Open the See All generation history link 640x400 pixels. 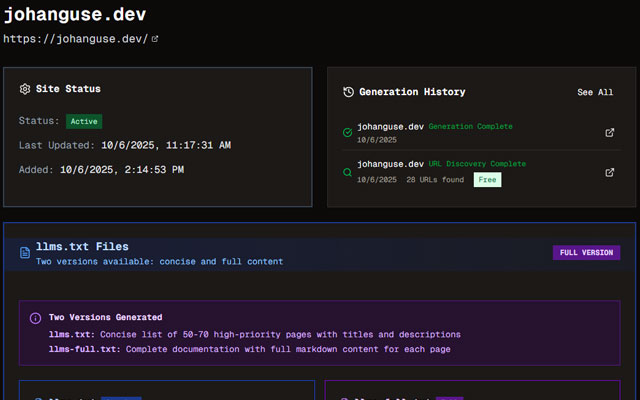pos(595,92)
